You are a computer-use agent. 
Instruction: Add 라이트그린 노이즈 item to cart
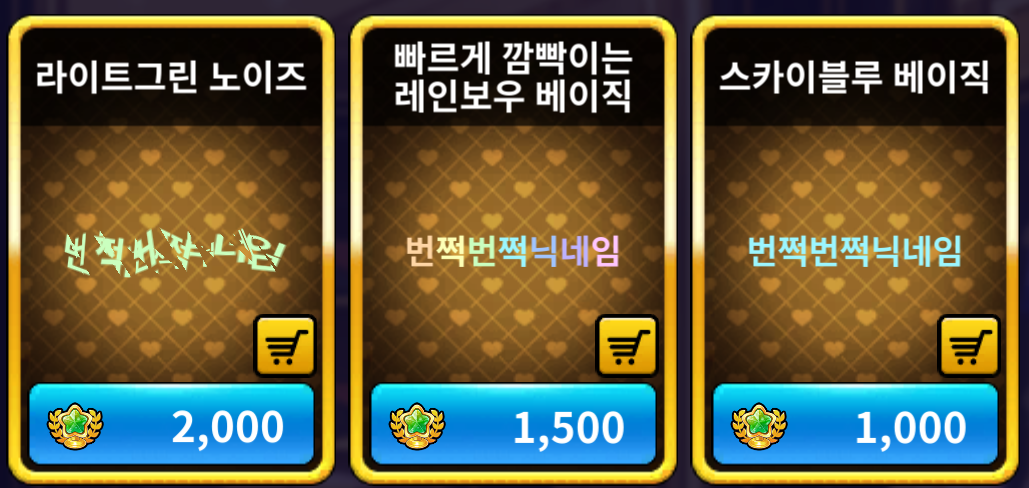pyautogui.click(x=285, y=346)
